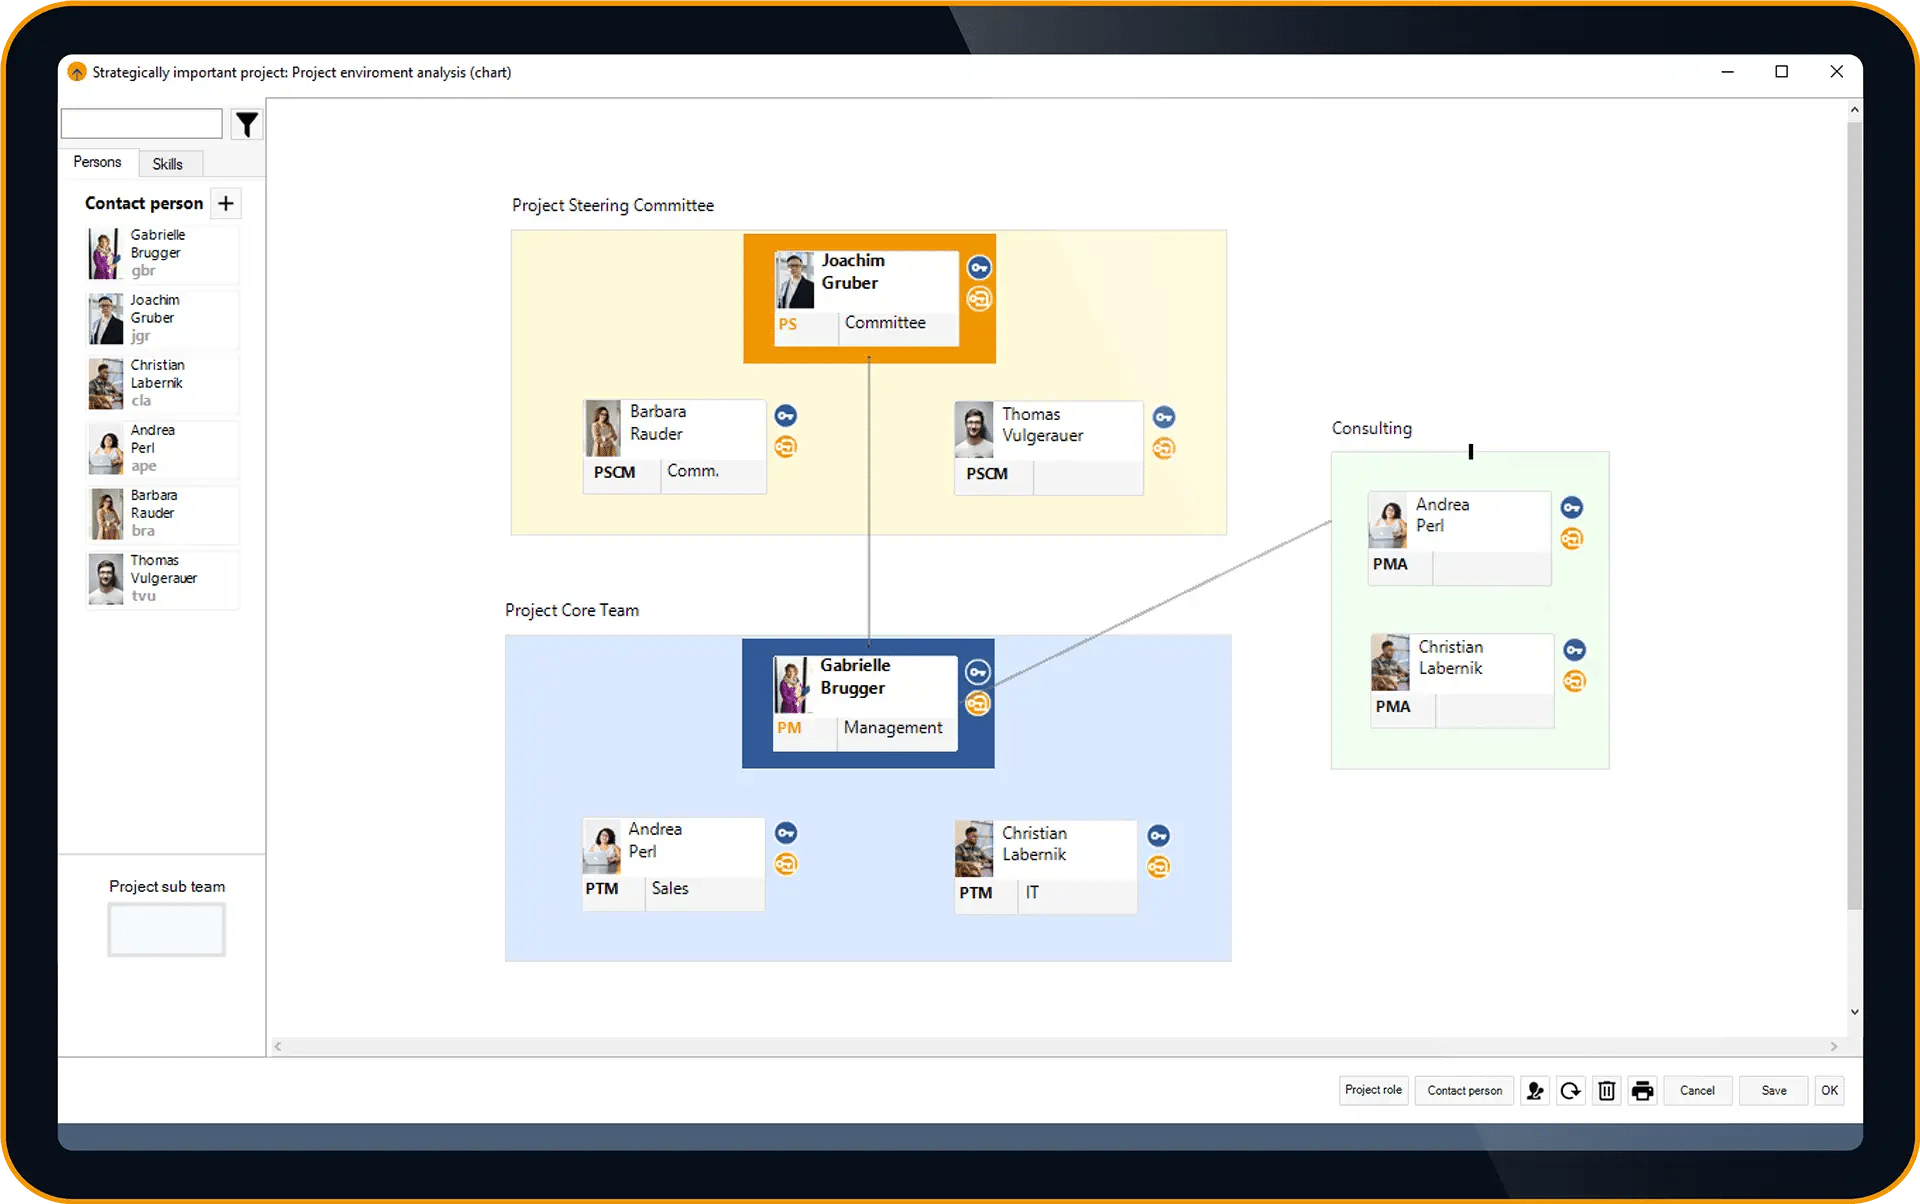Screen dimensions: 1920x1204
Task: Click the Project role button
Action: tap(1373, 1090)
